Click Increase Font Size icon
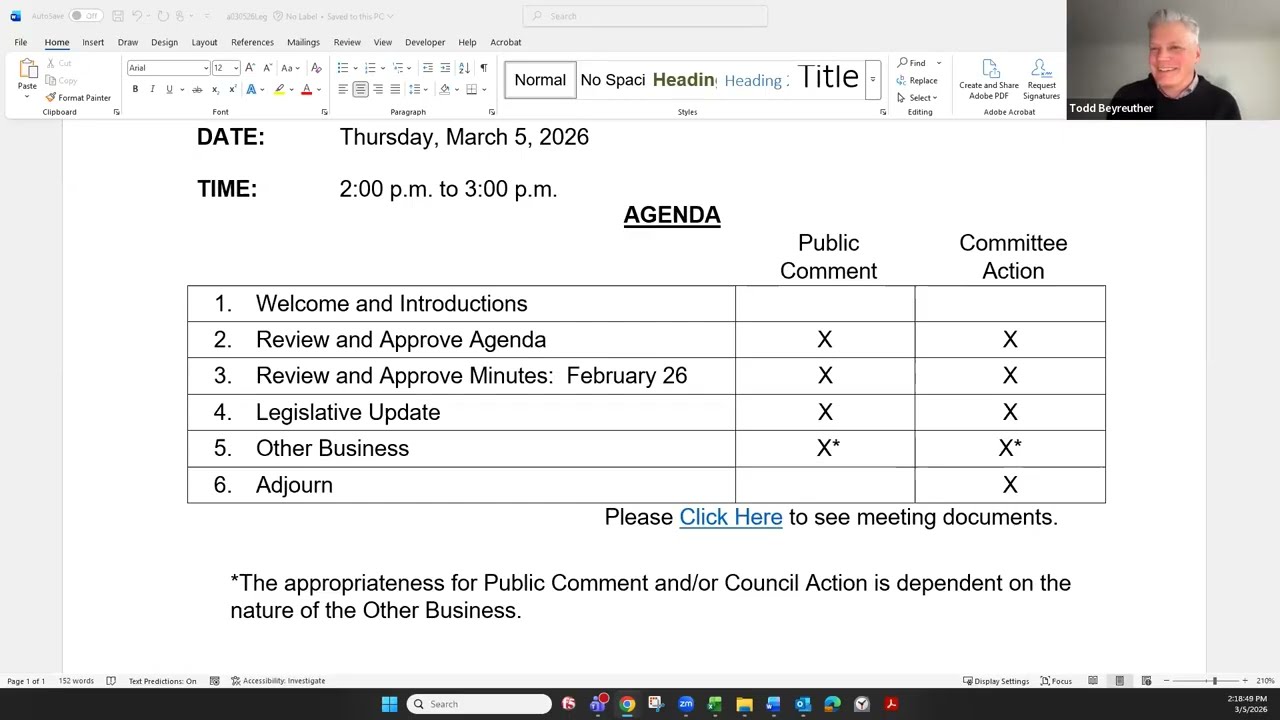The image size is (1280, 720). point(250,68)
